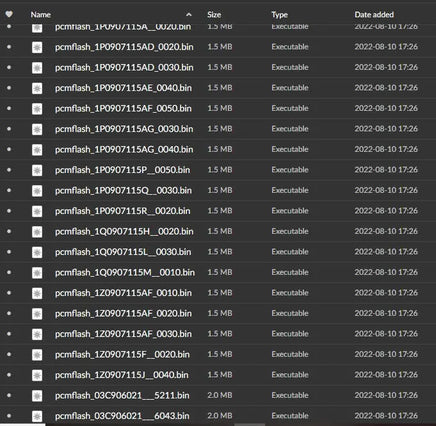The width and height of the screenshot is (436, 426).
Task: Click file icon for pcmflash_1Z0907115AF_0020.bin
Action: pyautogui.click(x=37, y=314)
